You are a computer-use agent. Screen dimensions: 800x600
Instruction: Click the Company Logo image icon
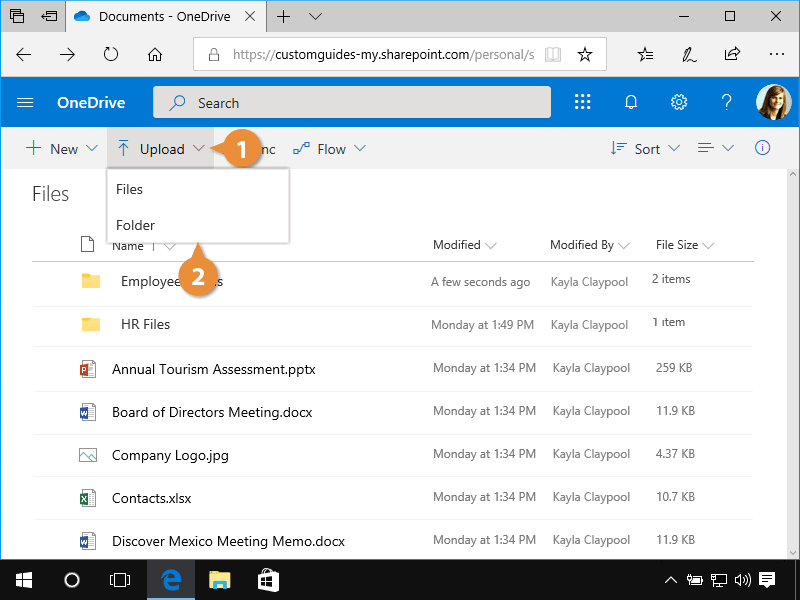pos(88,455)
